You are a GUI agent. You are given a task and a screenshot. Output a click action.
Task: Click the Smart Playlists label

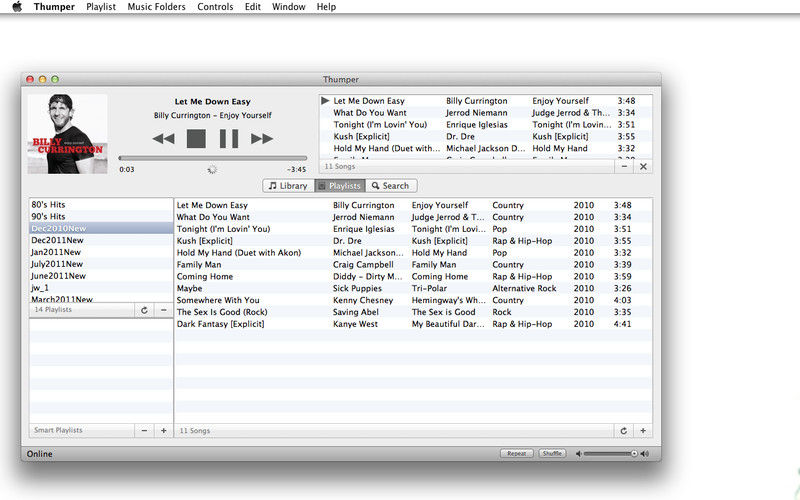[58, 430]
